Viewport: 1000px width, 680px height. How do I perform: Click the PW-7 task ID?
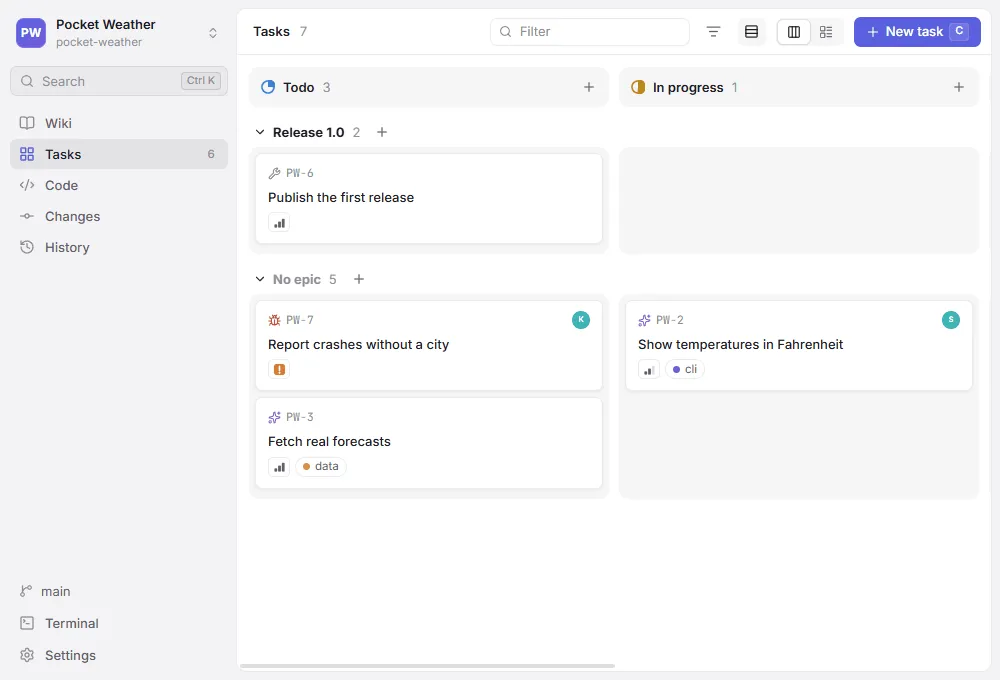pyautogui.click(x=300, y=320)
